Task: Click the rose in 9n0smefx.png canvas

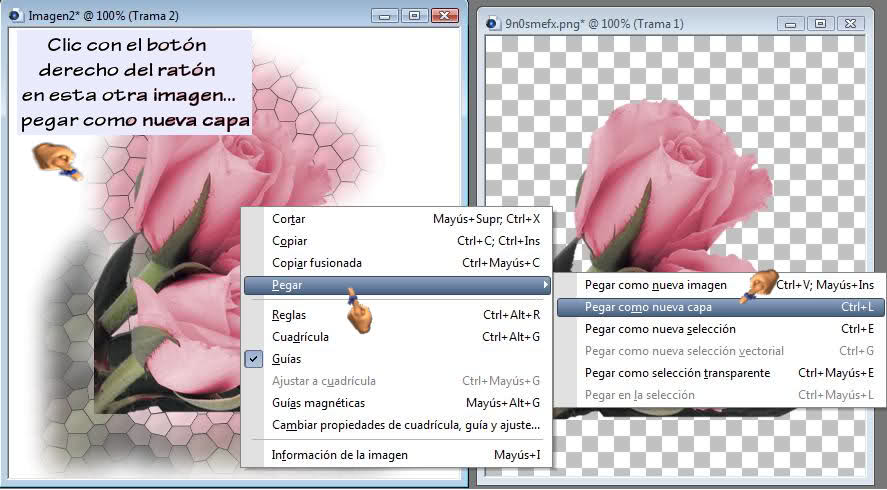Action: pyautogui.click(x=673, y=187)
